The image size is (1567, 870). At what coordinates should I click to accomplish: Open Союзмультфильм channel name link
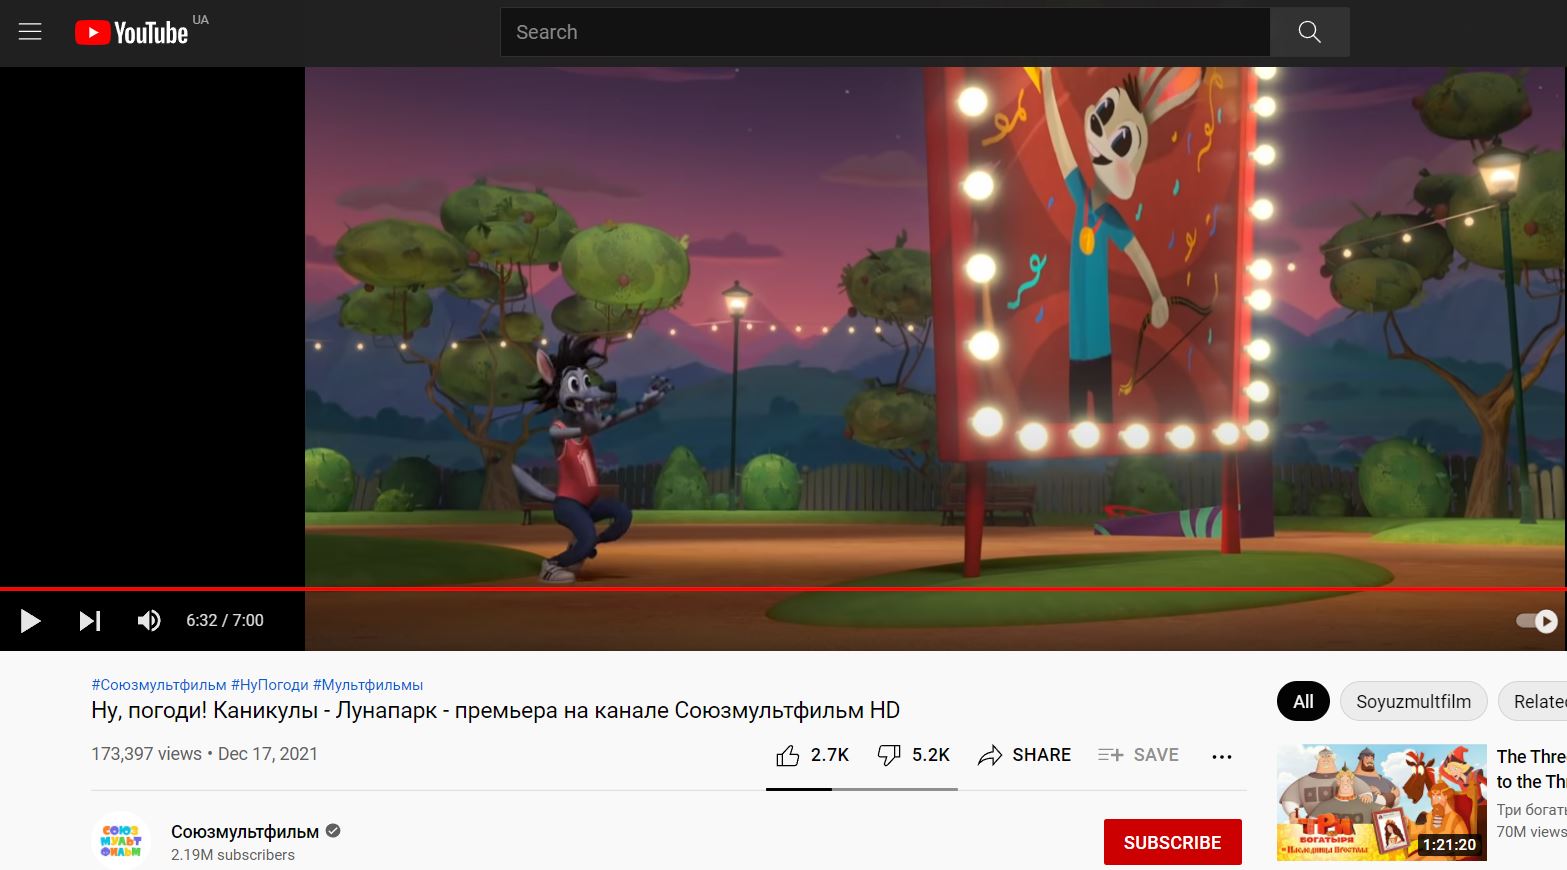pyautogui.click(x=245, y=831)
